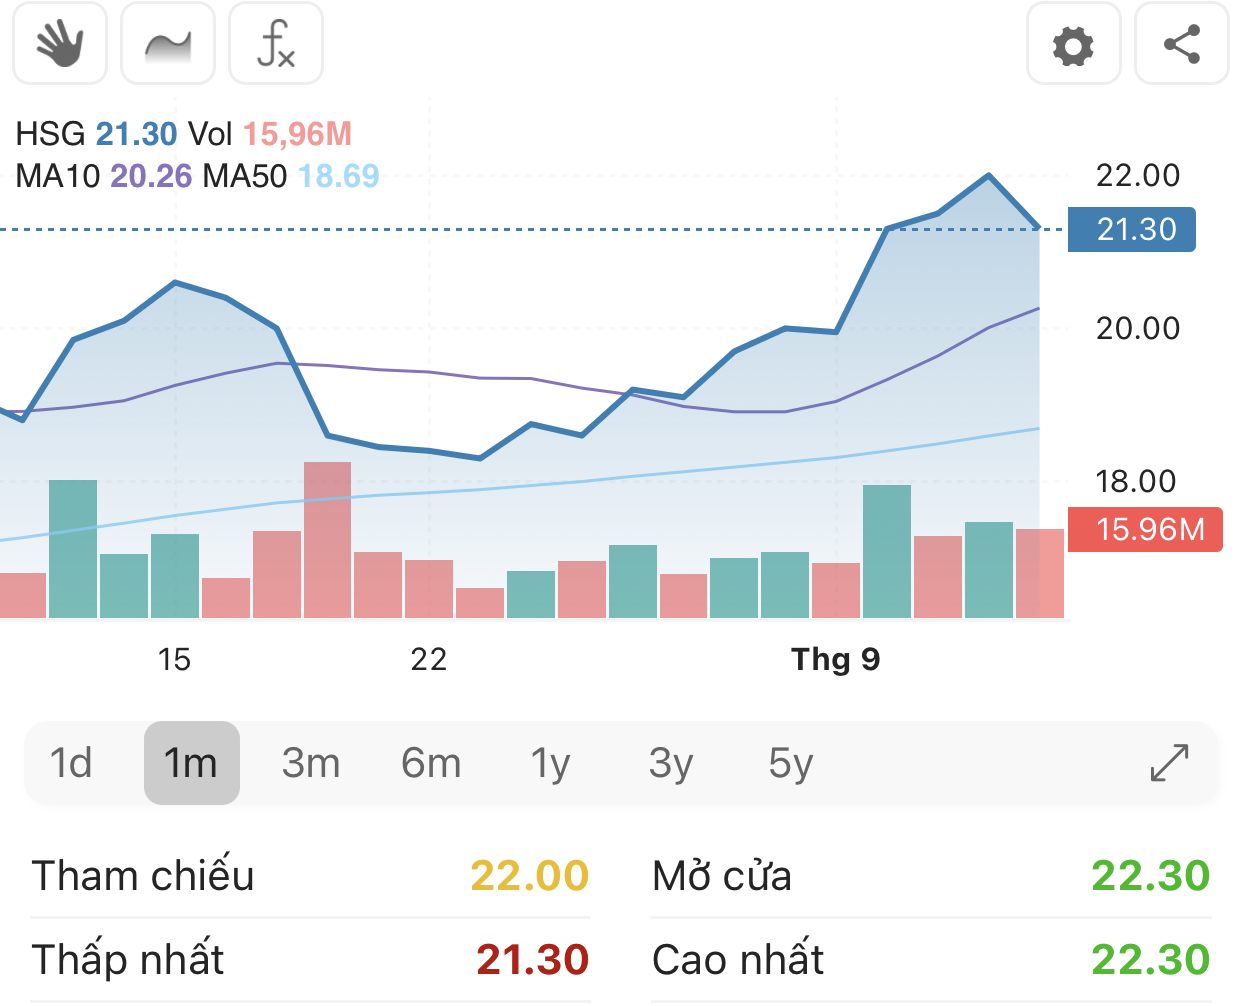Viewport: 1242px width, 1006px height.
Task: Tap the Vol 15,96M legend value
Action: pyautogui.click(x=297, y=134)
